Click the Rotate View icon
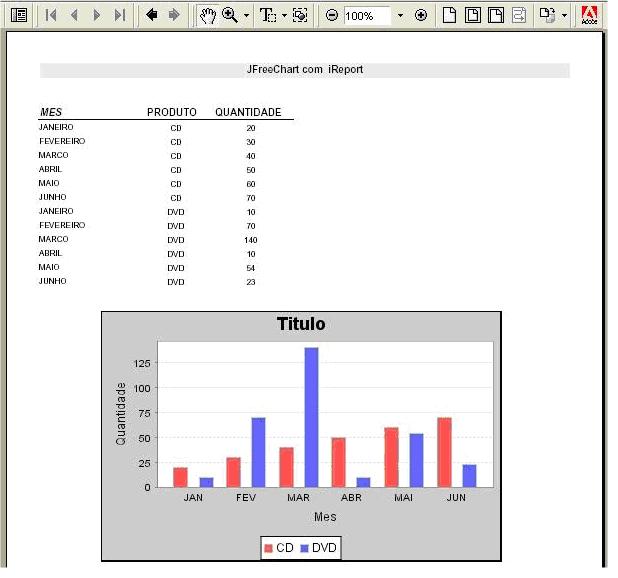The height and width of the screenshot is (578, 618). point(547,15)
